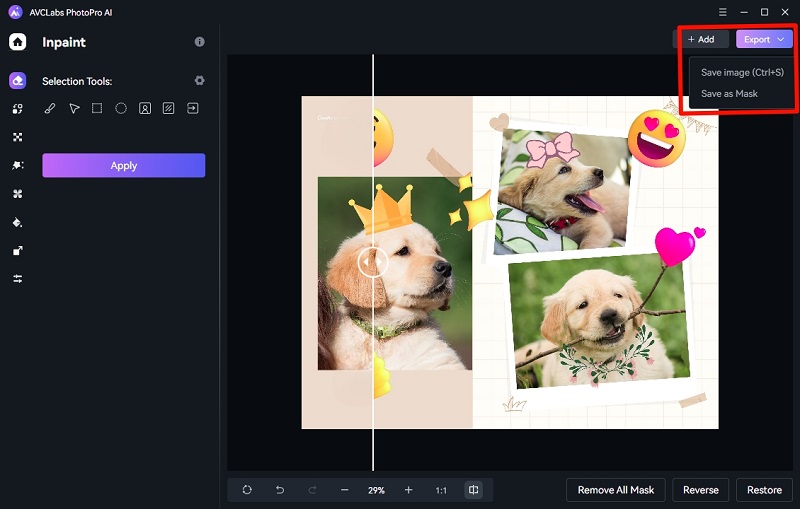Redo the last action
This screenshot has height=509, width=800.
point(312,490)
